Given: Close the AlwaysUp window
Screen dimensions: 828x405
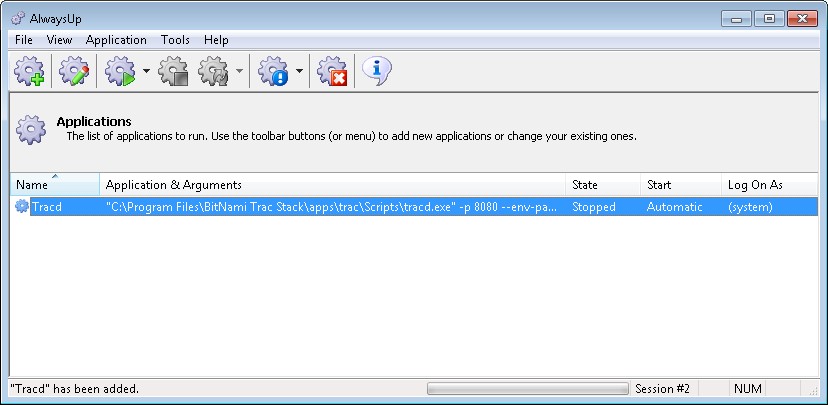Looking at the screenshot, I should (802, 19).
